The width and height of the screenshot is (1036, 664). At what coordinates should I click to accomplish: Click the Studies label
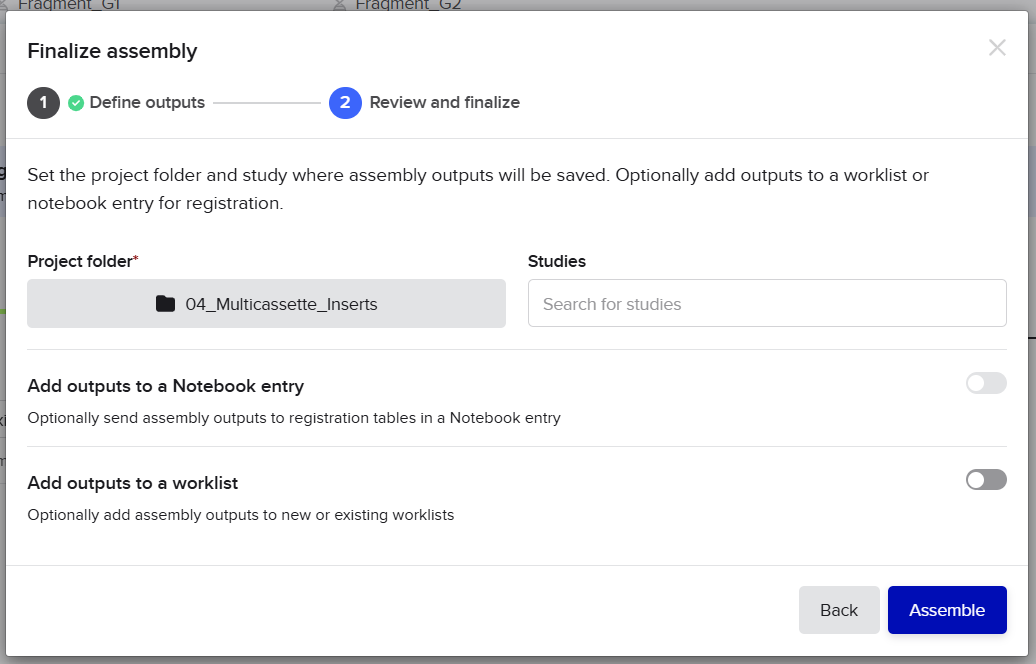point(556,262)
